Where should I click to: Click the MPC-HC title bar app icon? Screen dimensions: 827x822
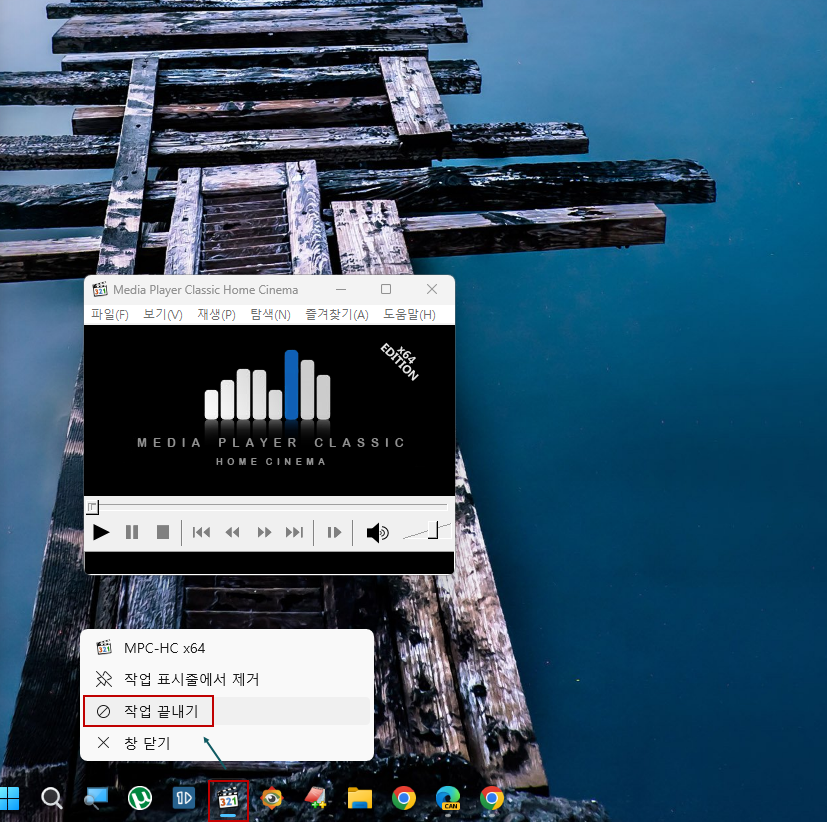point(100,289)
